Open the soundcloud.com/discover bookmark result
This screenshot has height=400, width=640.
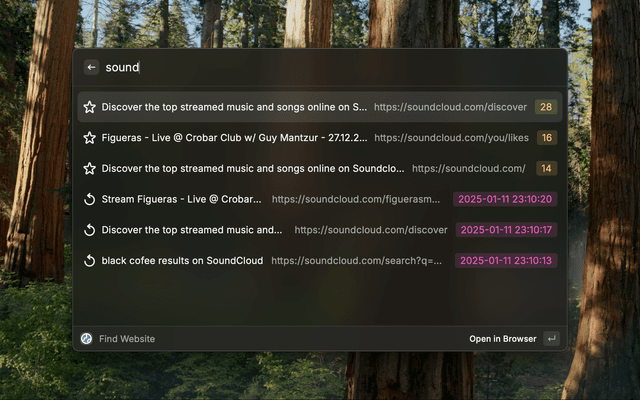point(234,107)
